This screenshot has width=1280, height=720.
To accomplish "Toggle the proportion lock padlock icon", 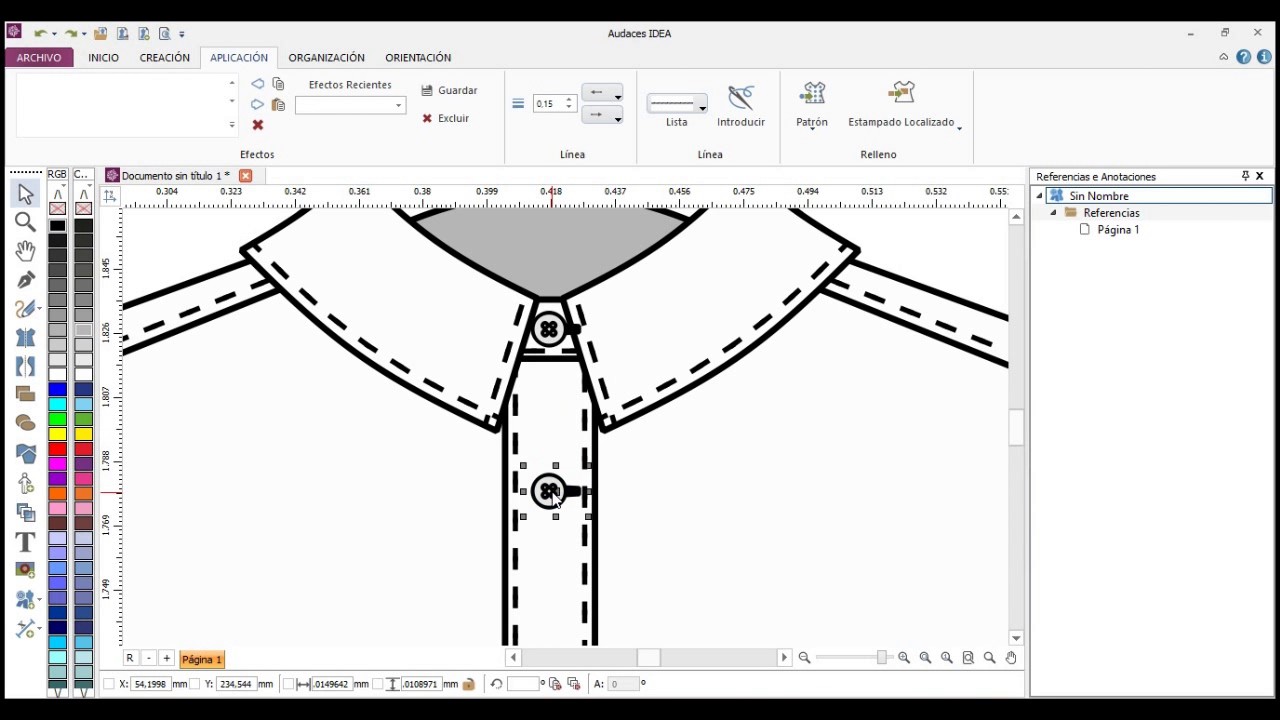I will tap(468, 684).
